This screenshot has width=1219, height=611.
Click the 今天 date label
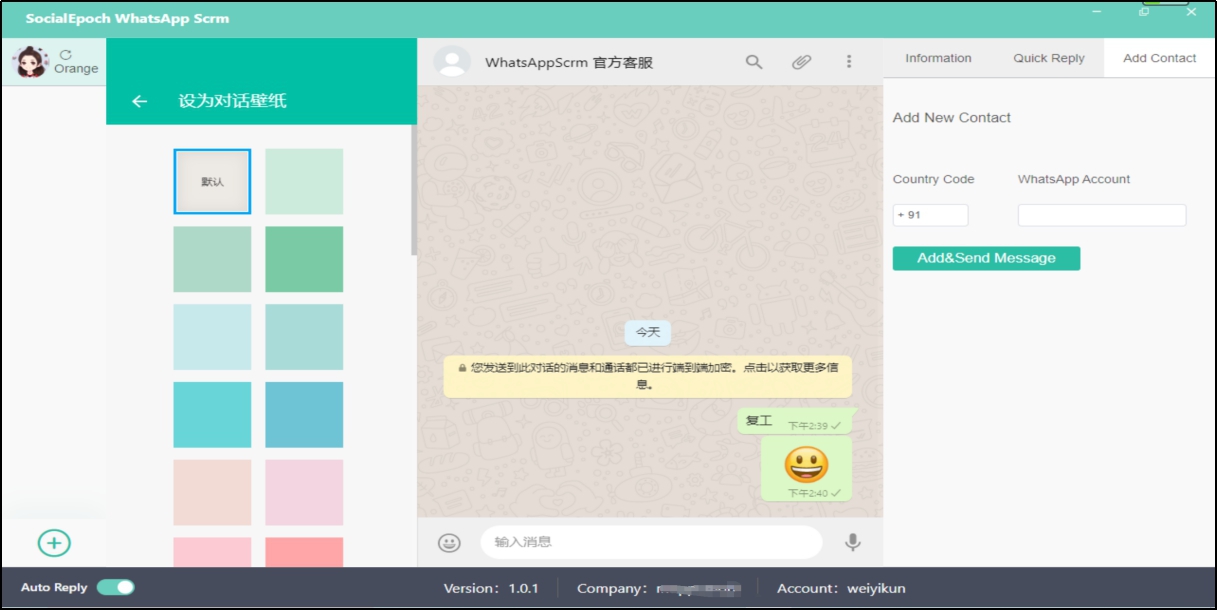(648, 333)
